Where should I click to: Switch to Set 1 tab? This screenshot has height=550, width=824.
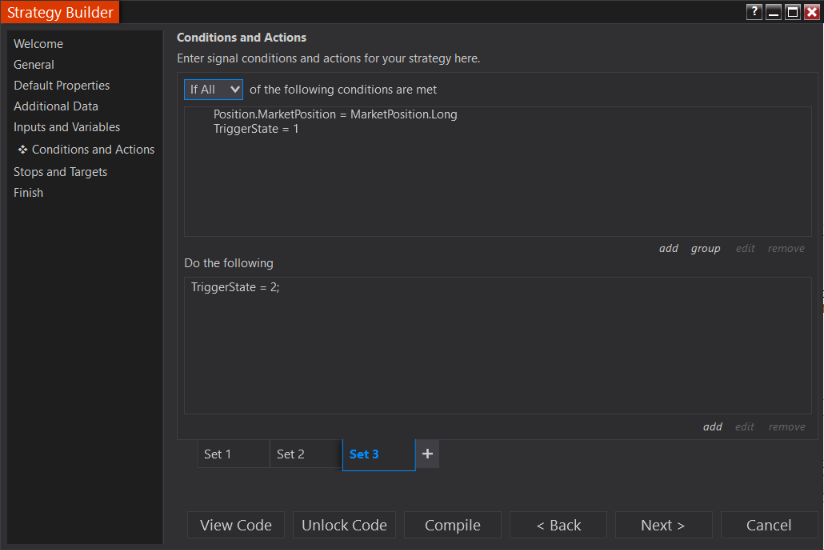[x=218, y=454]
